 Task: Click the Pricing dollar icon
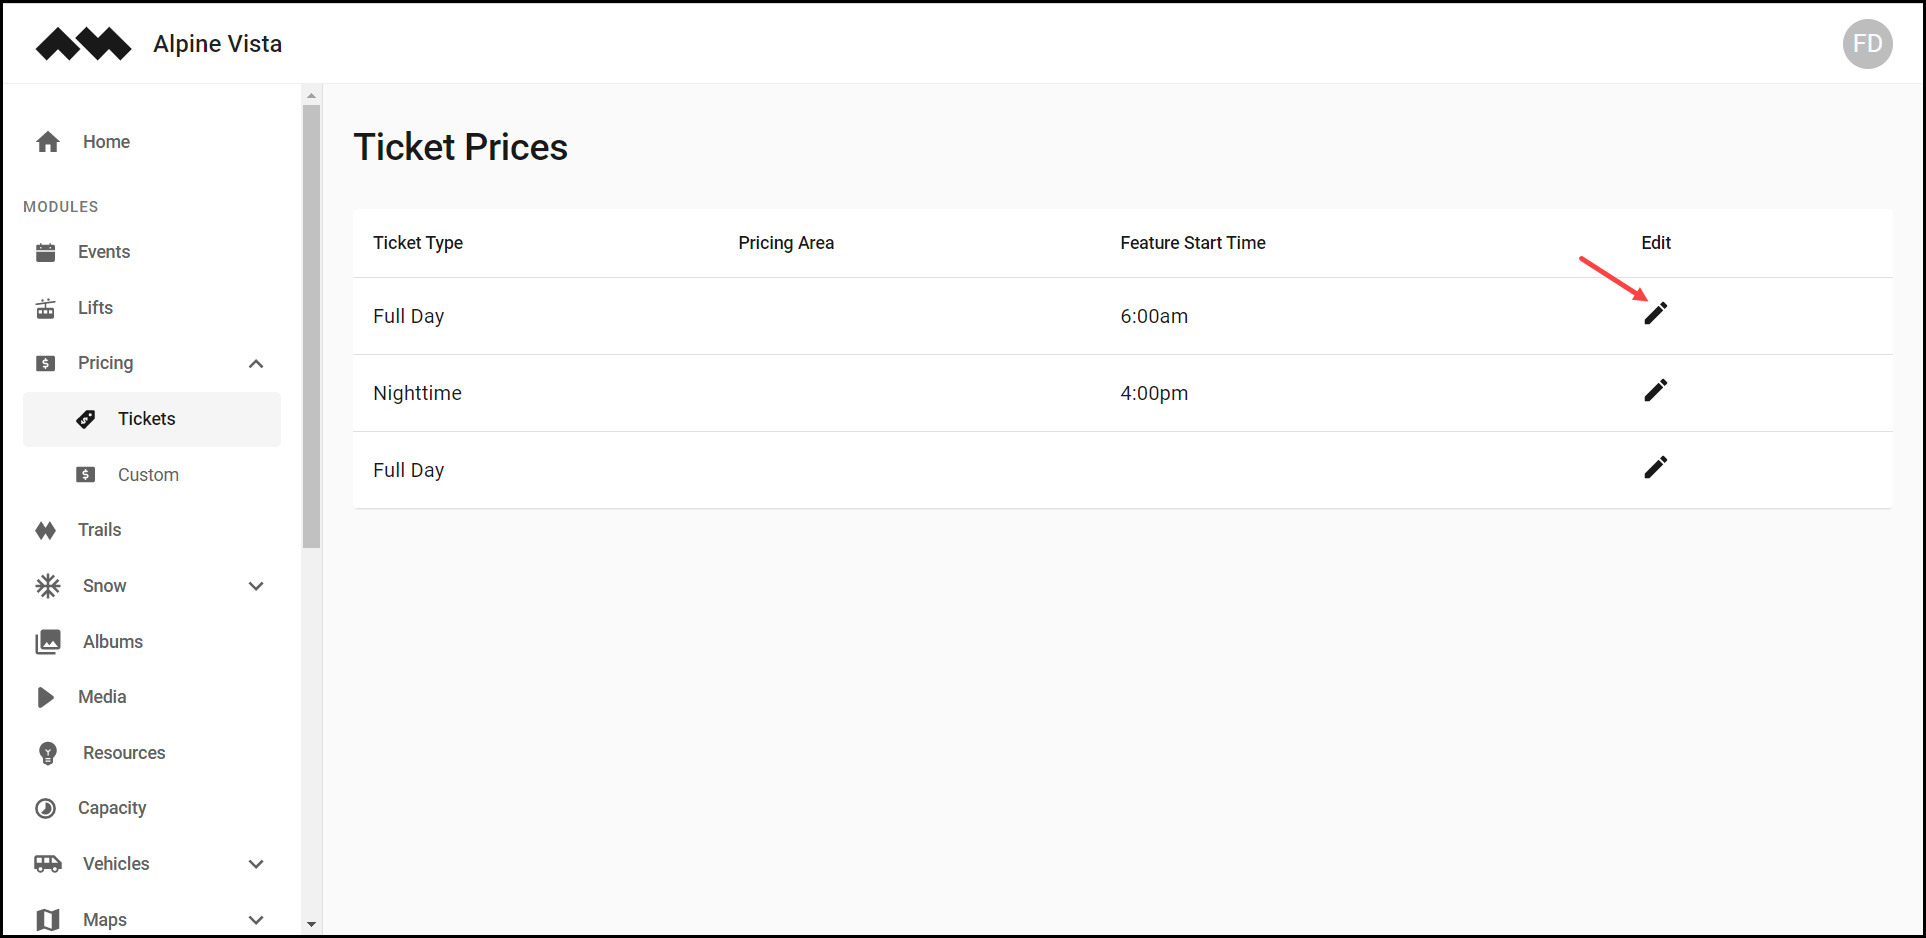coord(46,363)
